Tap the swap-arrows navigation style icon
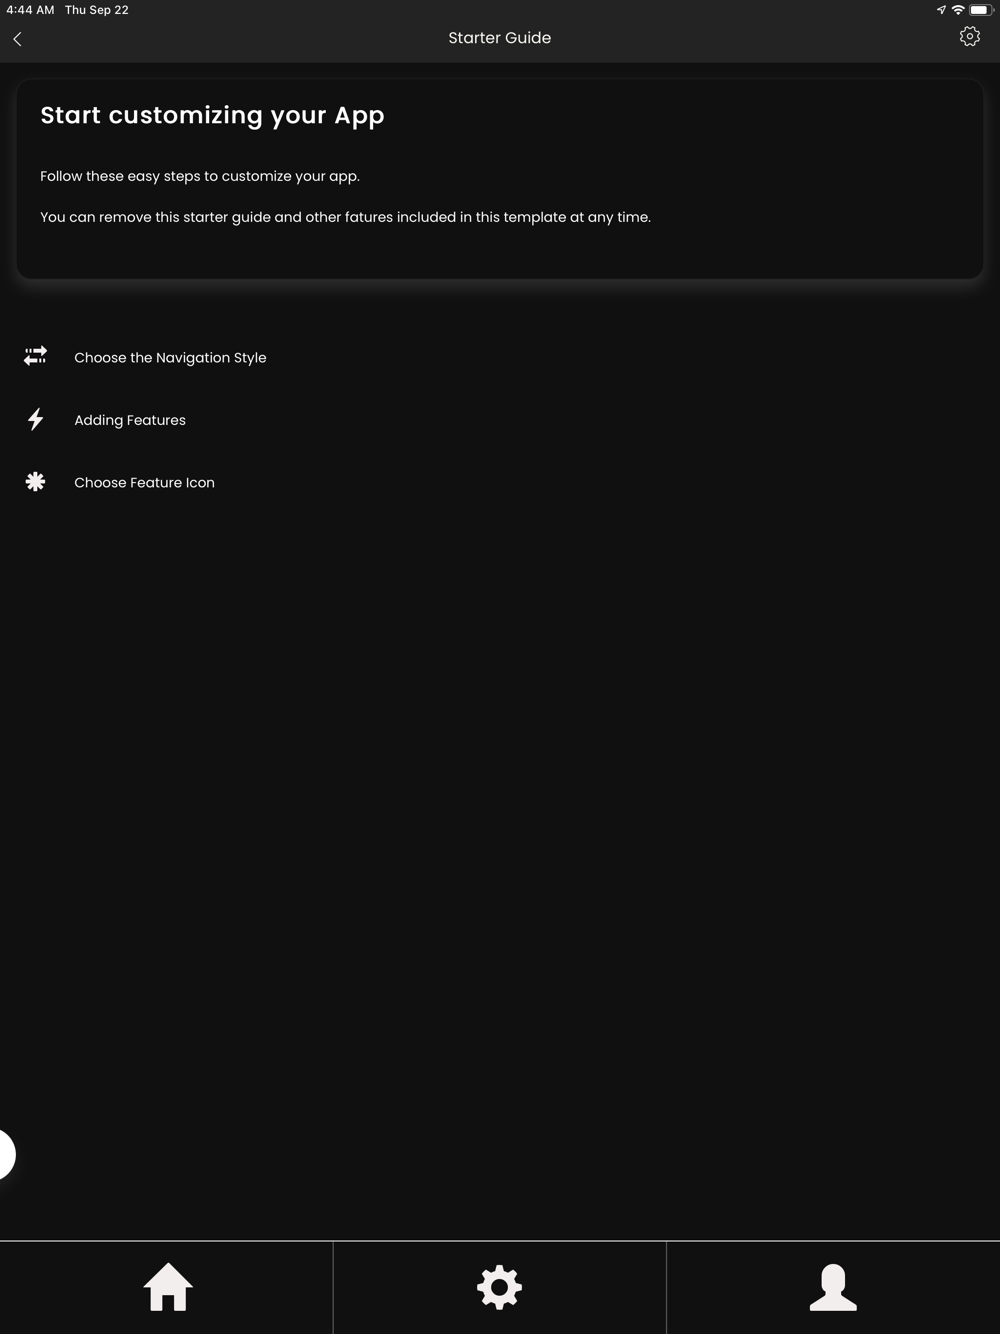The width and height of the screenshot is (1000, 1334). click(x=35, y=356)
